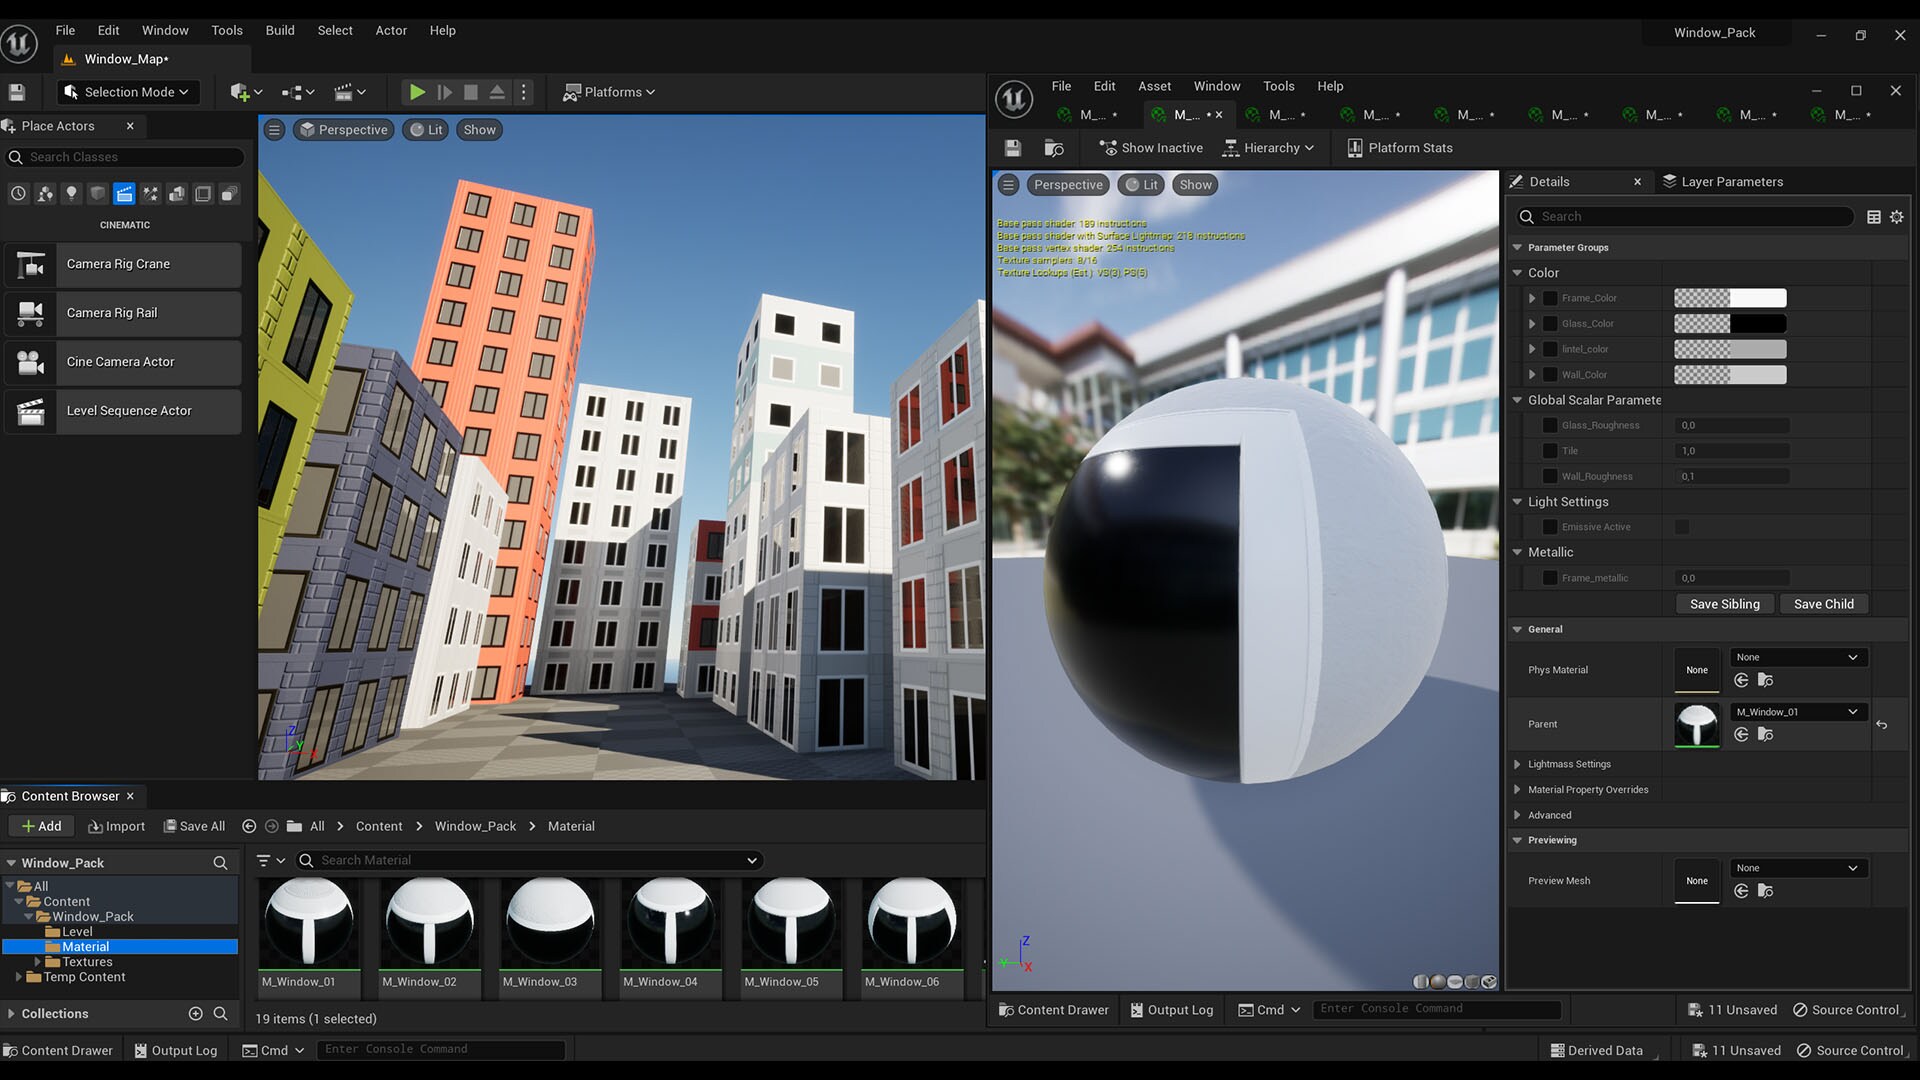Click the Lights category icon in Place Actors
Screen dimensions: 1920x1080
coord(71,193)
